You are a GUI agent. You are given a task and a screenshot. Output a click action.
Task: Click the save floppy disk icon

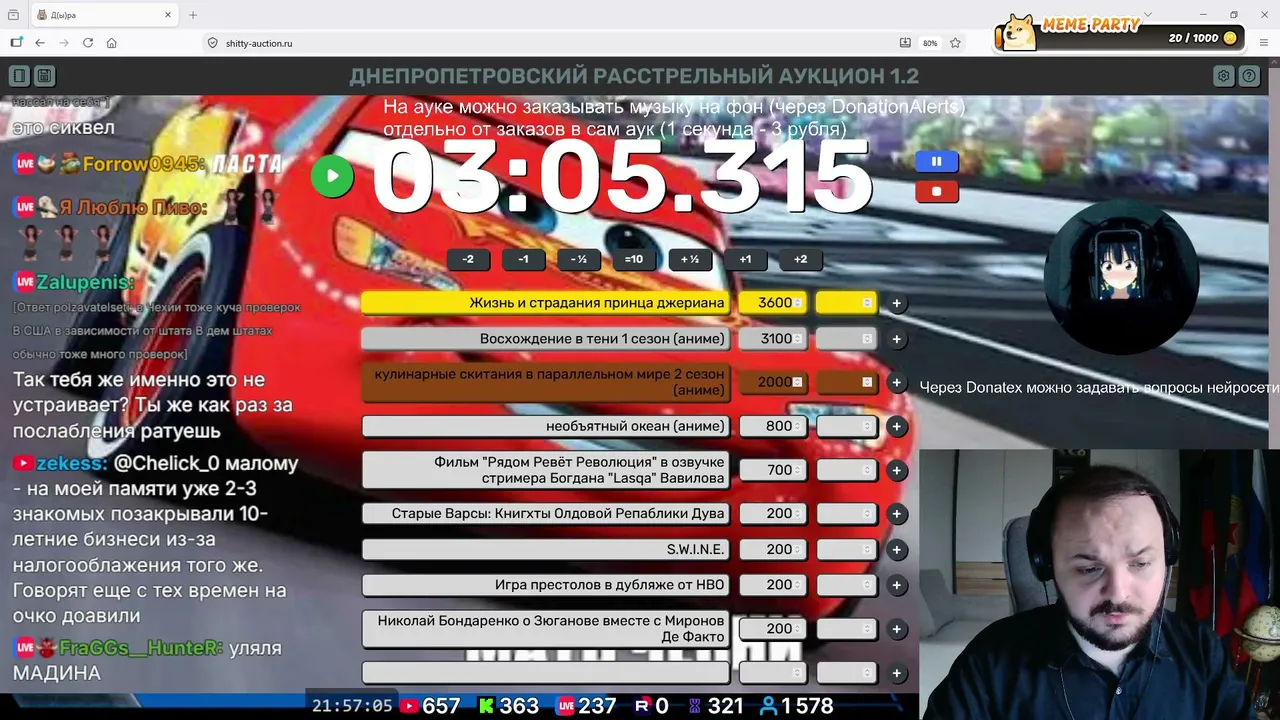pyautogui.click(x=44, y=76)
